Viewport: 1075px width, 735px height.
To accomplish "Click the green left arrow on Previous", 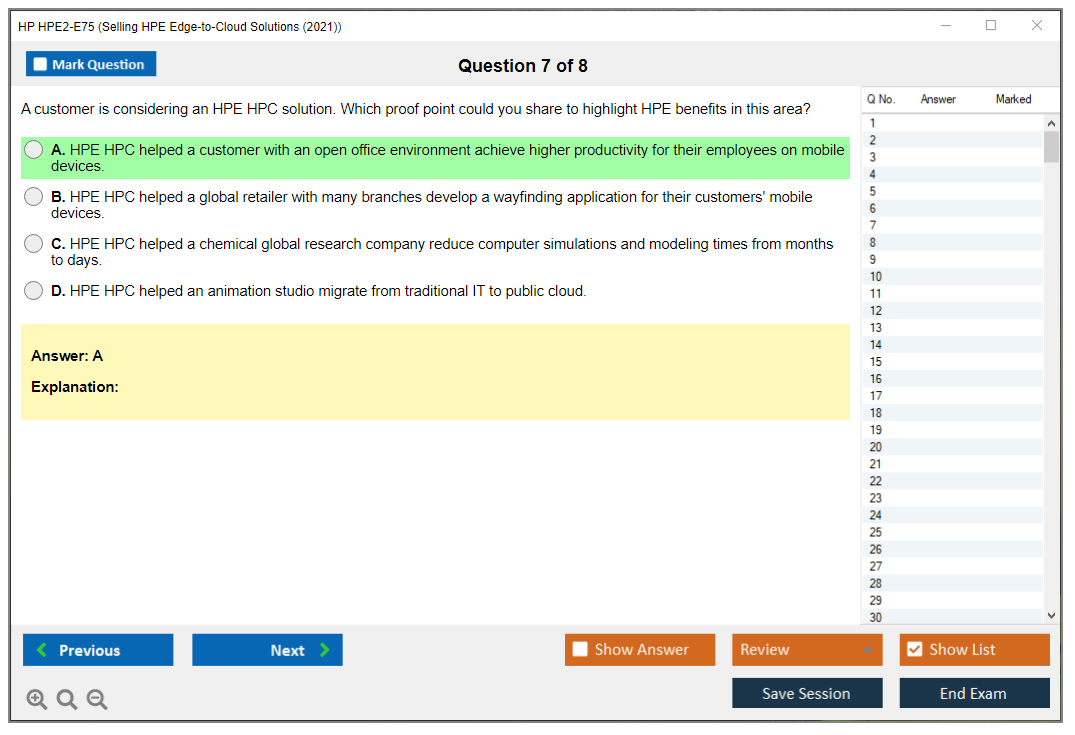I will (x=42, y=650).
